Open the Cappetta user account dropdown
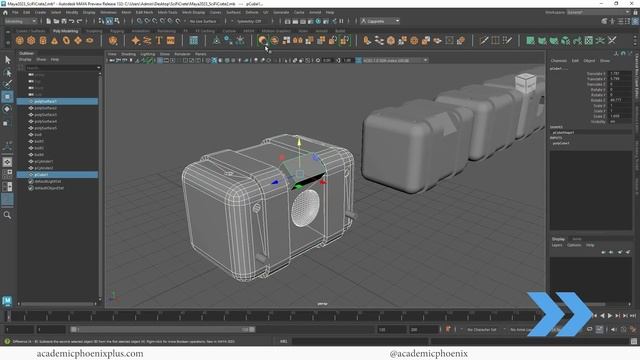Viewport: 640px width, 360px height. tap(380, 21)
